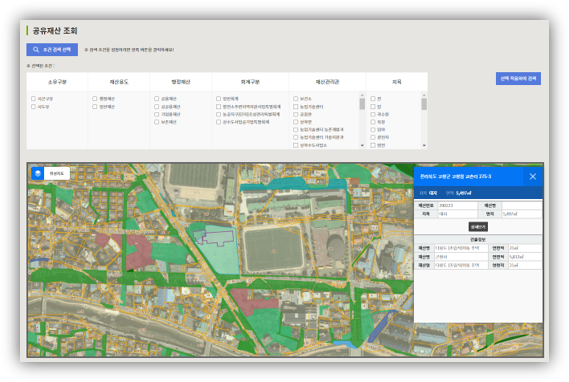Click the map type label beside layer icon
Screen dimensions: 569x382
(x=57, y=174)
